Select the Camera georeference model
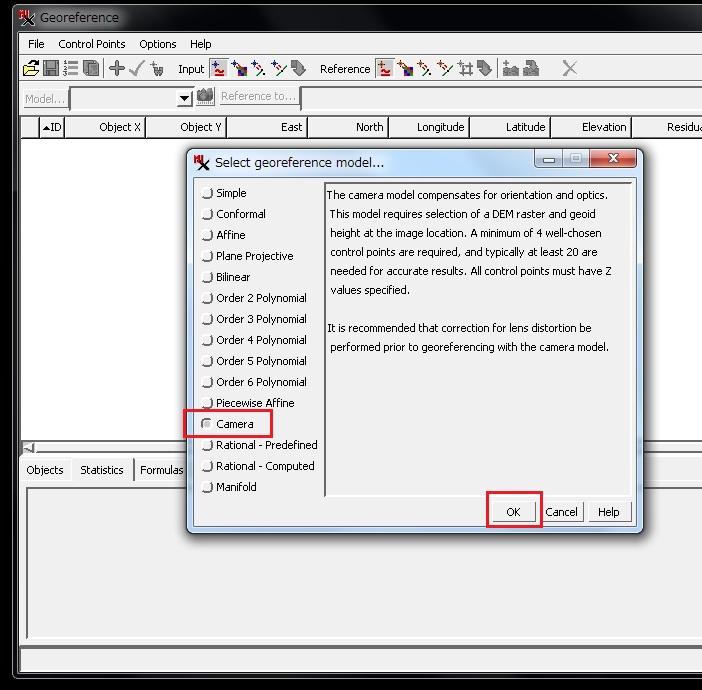 [207, 424]
